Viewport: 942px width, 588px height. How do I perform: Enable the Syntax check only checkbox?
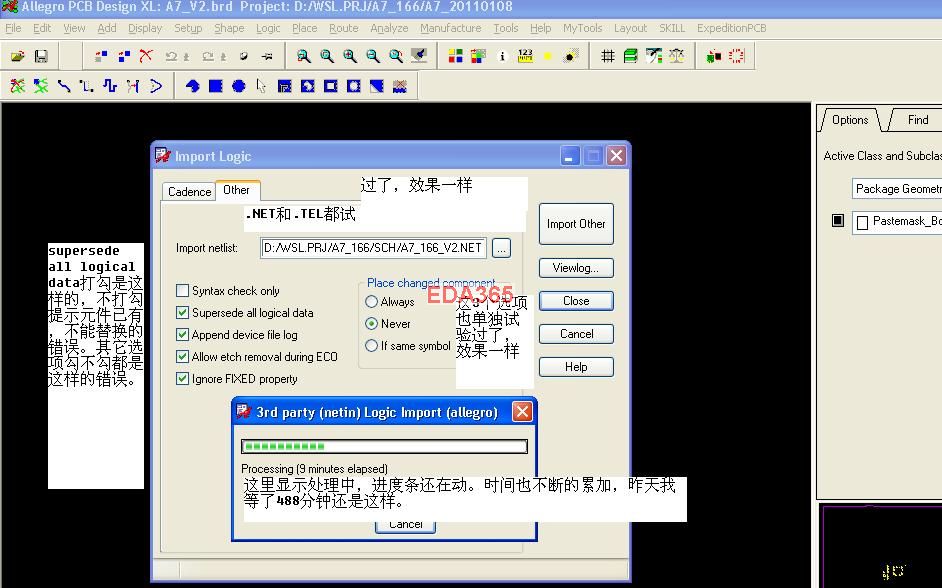coord(183,291)
